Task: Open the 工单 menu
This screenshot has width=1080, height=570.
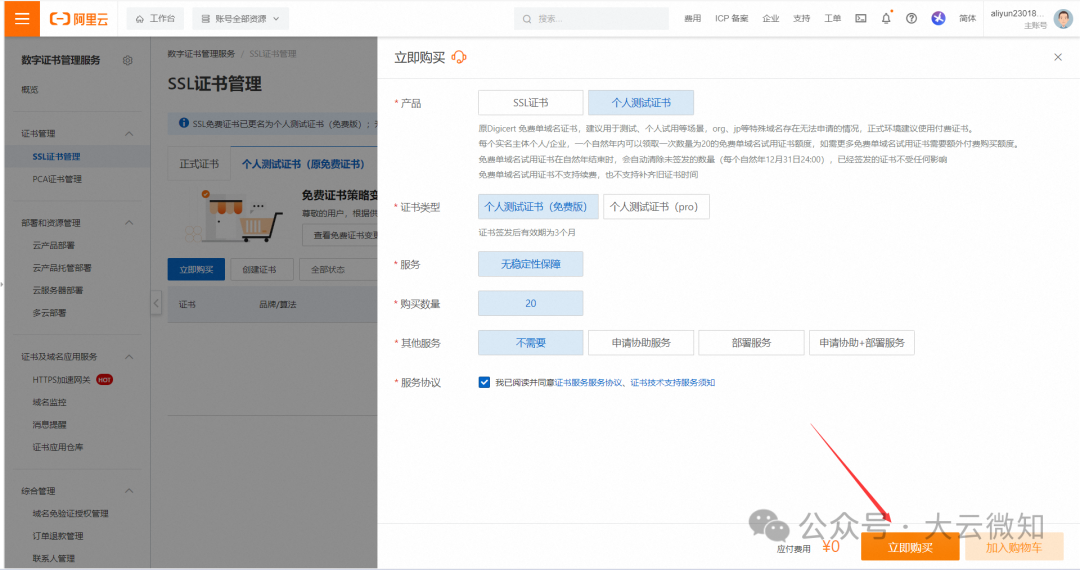Action: tap(833, 19)
